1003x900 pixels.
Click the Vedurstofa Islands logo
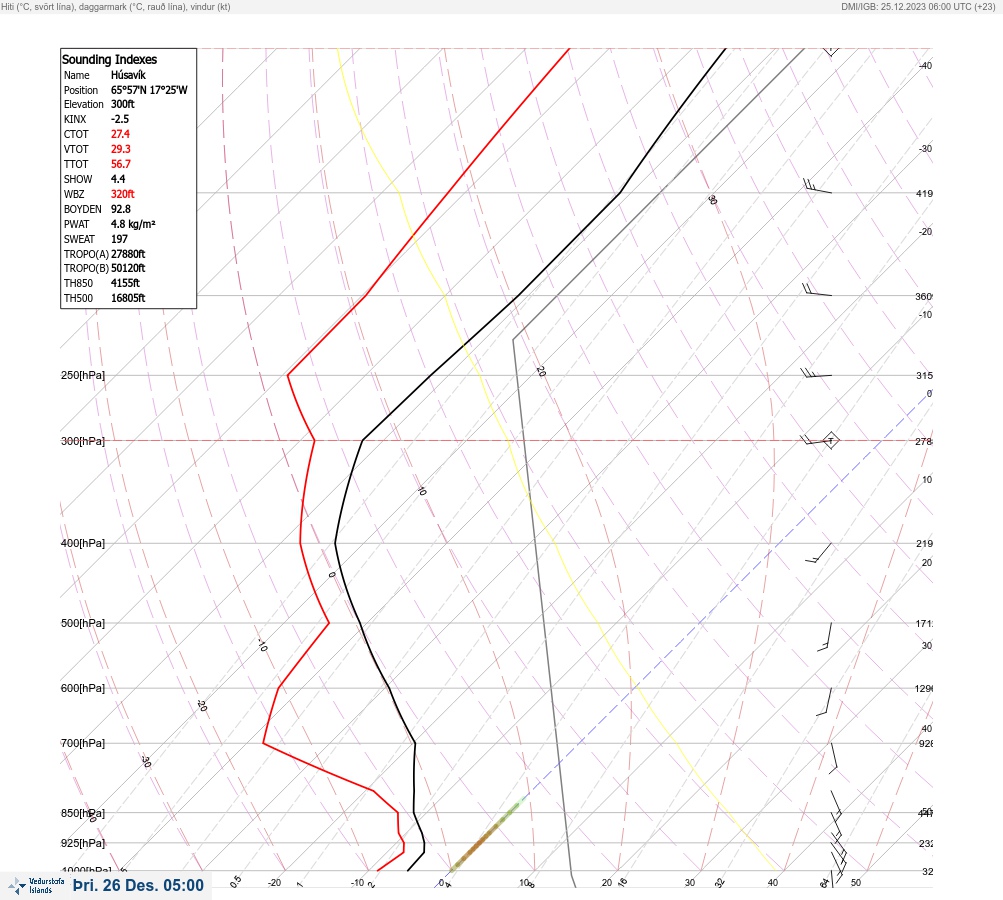tap(36, 885)
